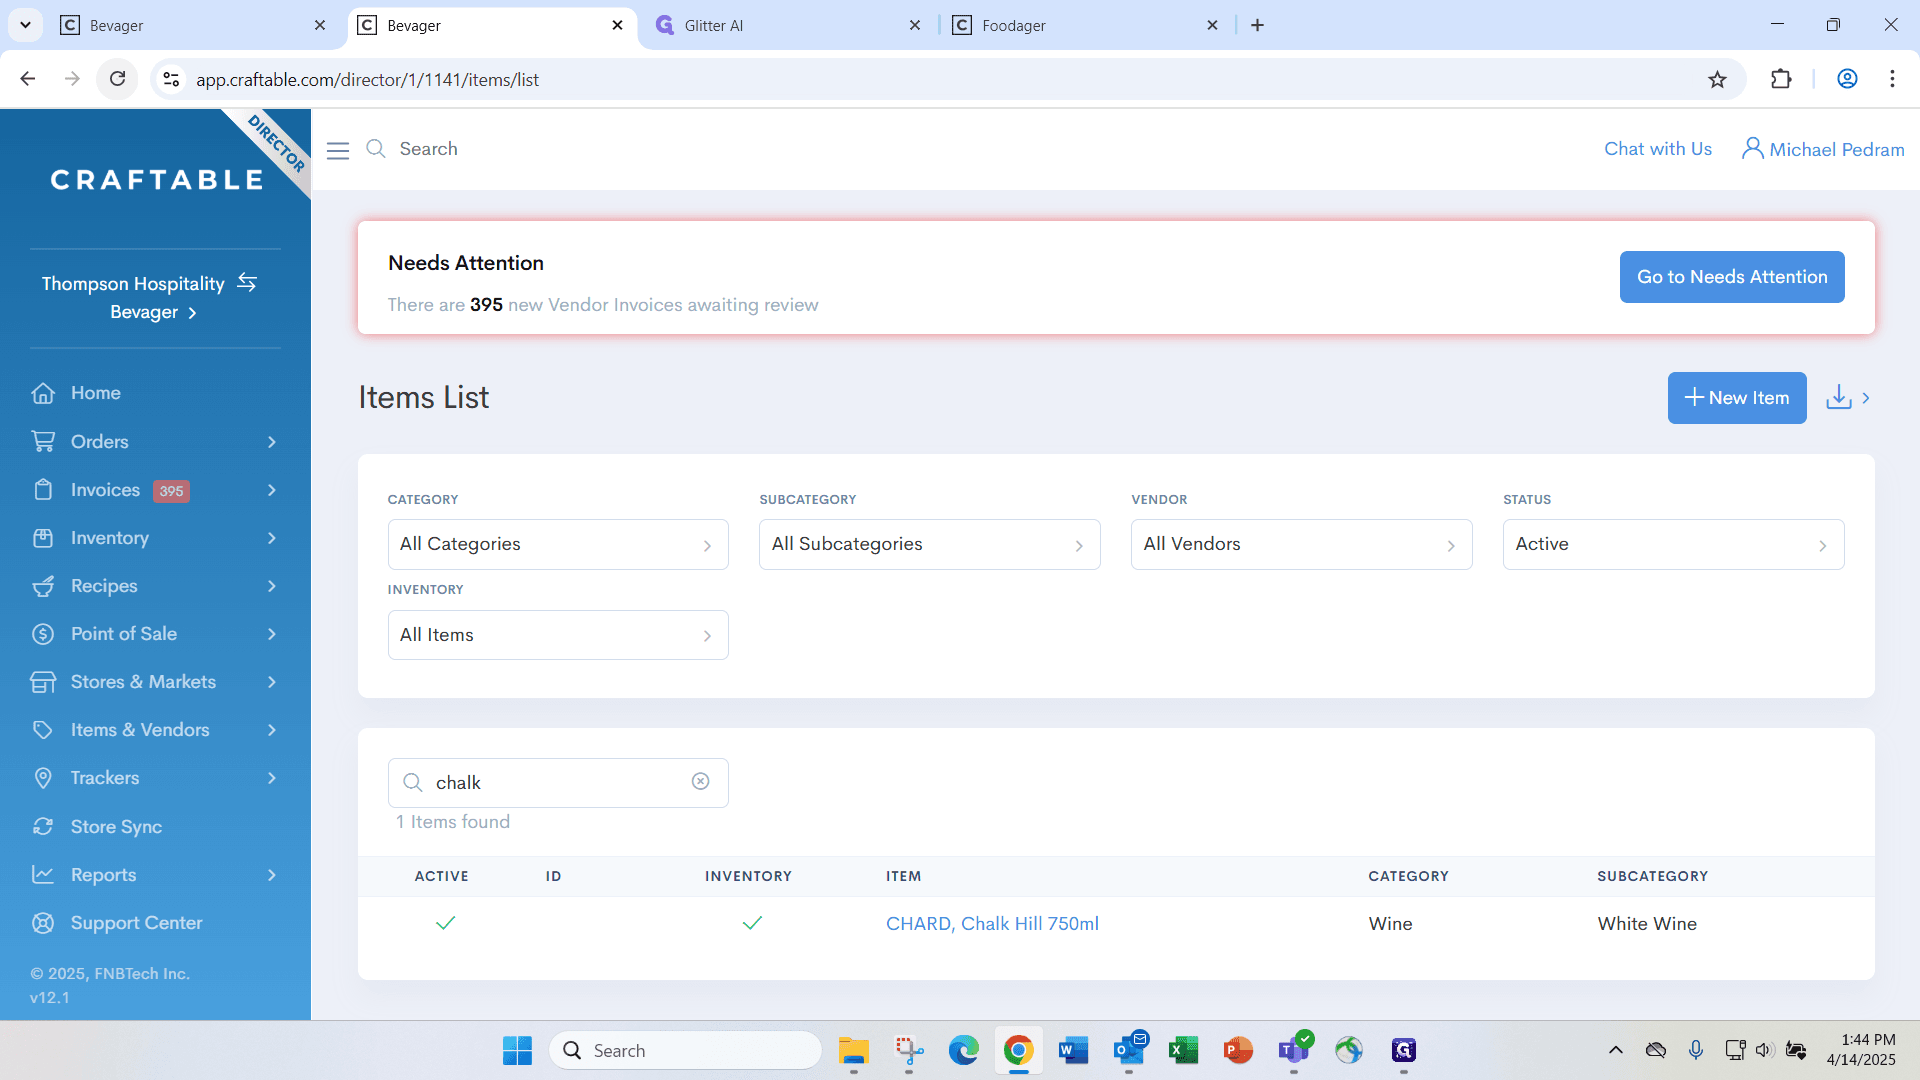1920x1080 pixels.
Task: Open the All Categories dropdown
Action: tap(558, 544)
